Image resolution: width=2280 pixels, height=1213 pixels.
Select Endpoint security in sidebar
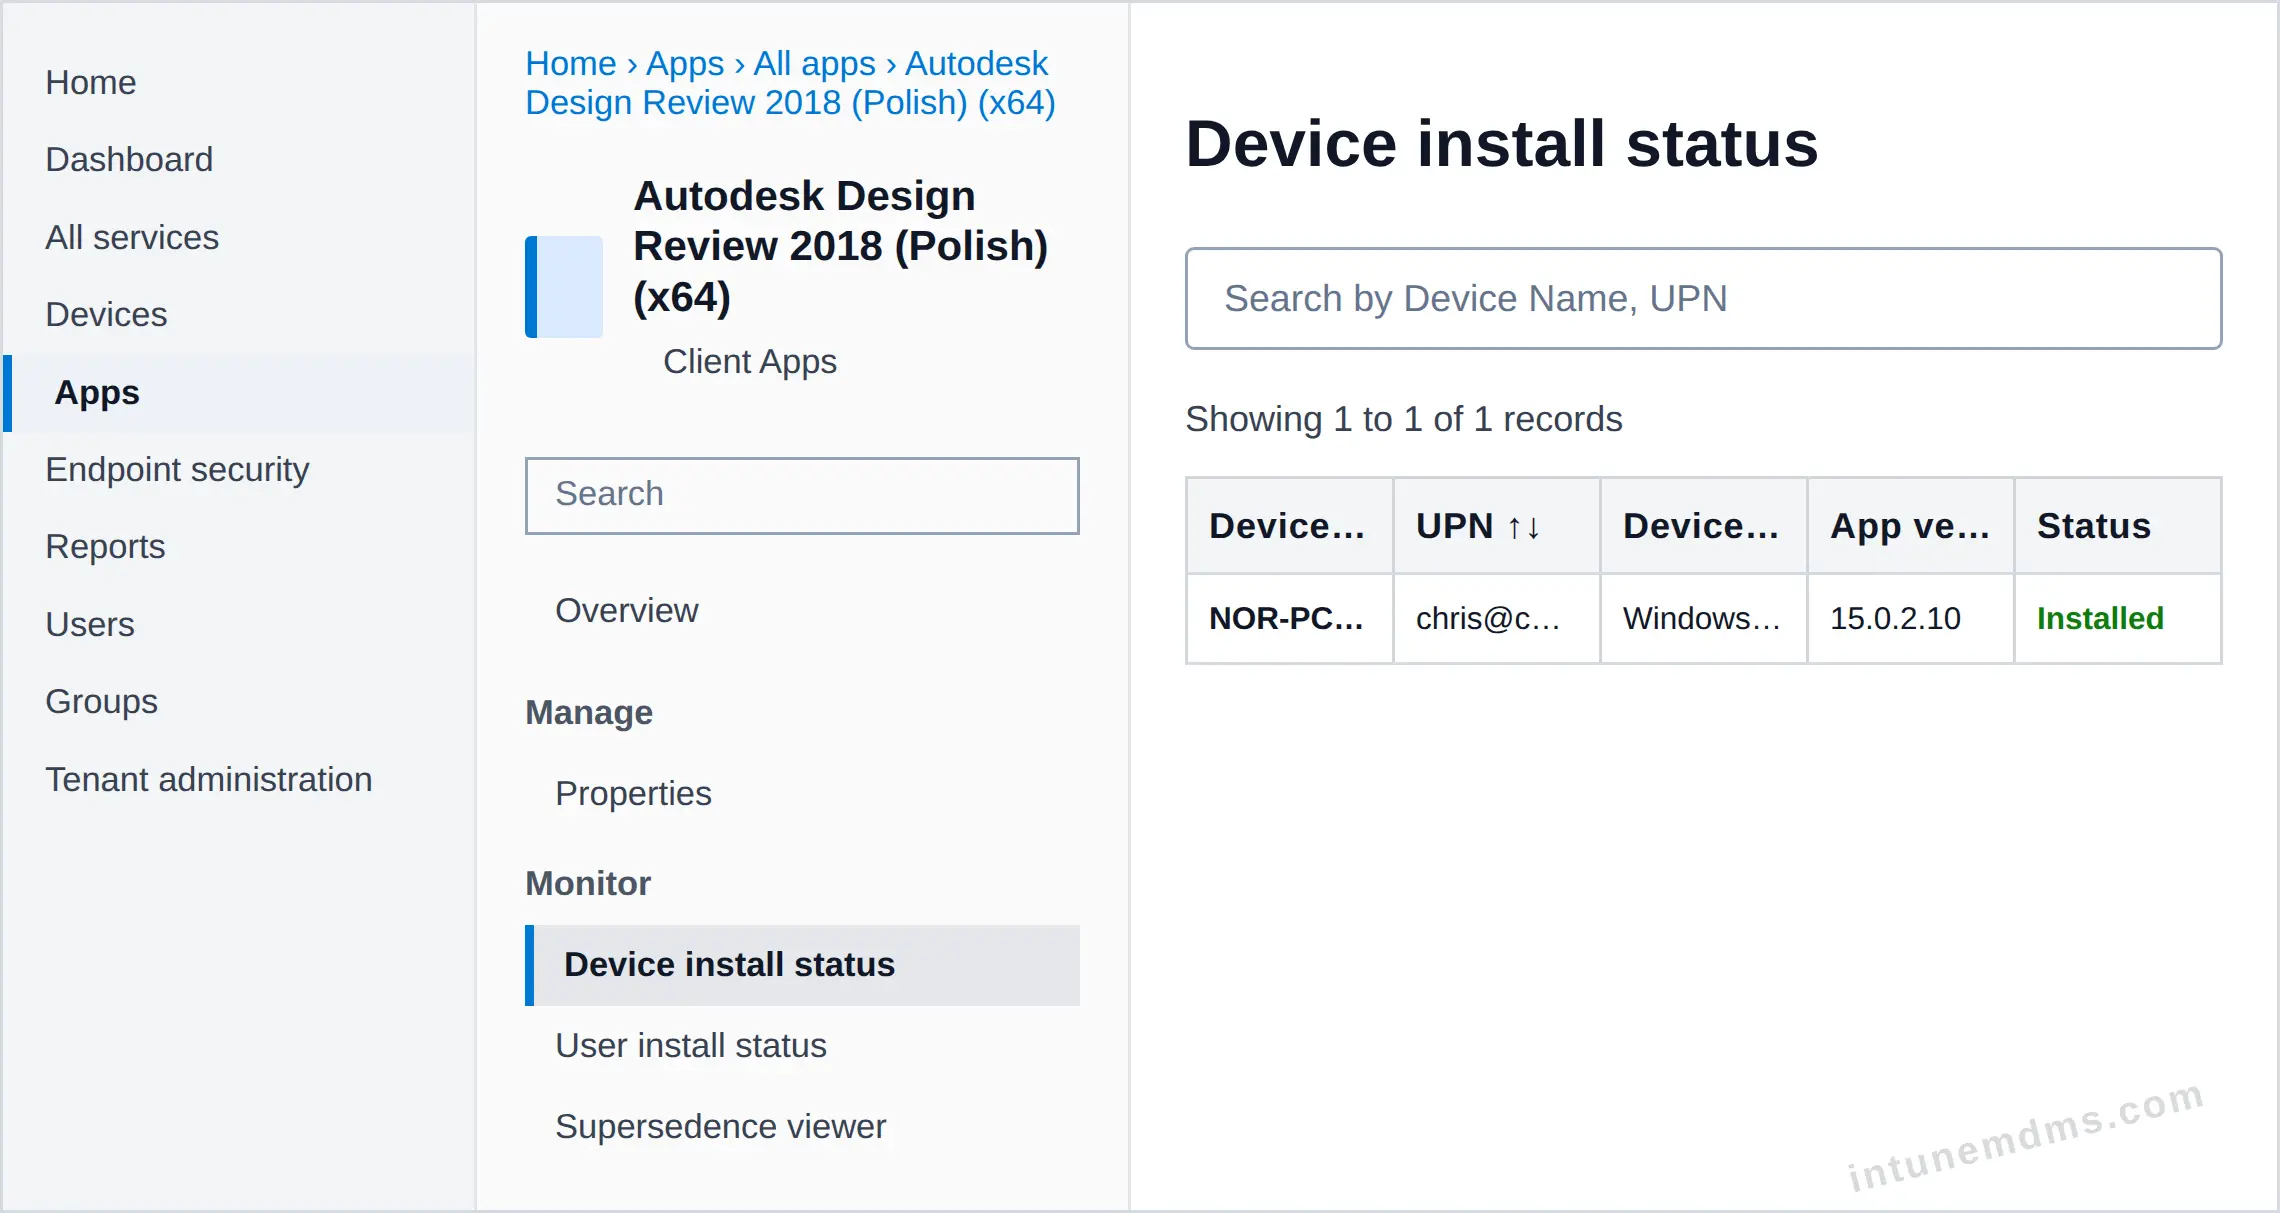(177, 469)
